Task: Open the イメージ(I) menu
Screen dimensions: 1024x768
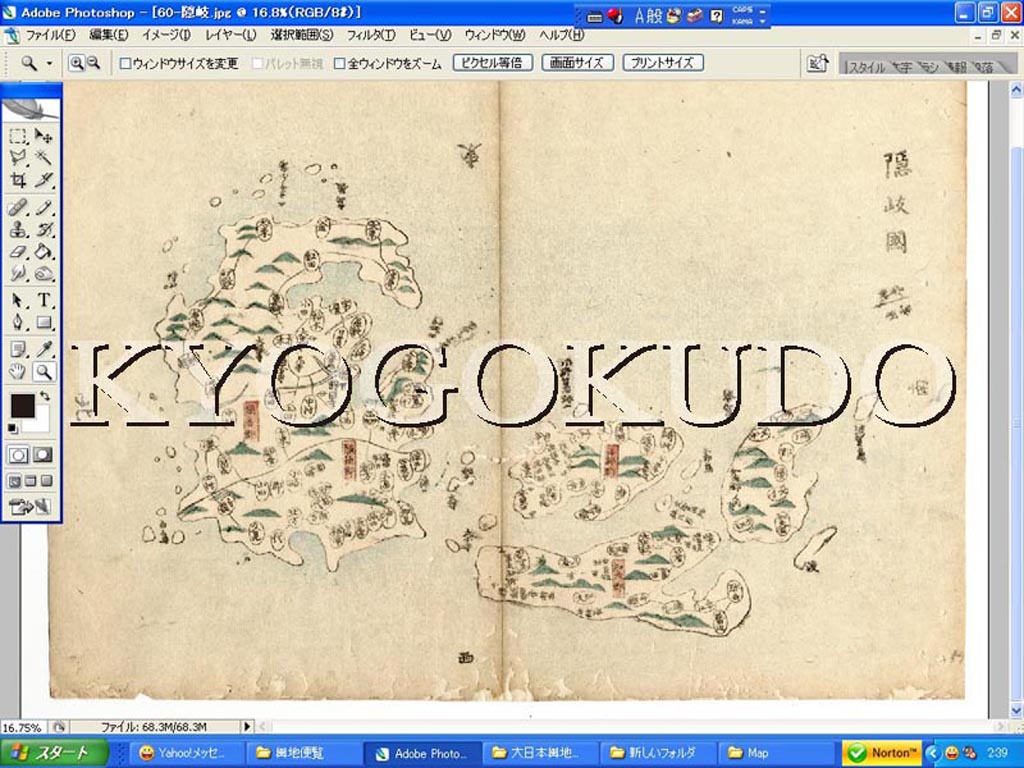Action: pyautogui.click(x=166, y=35)
